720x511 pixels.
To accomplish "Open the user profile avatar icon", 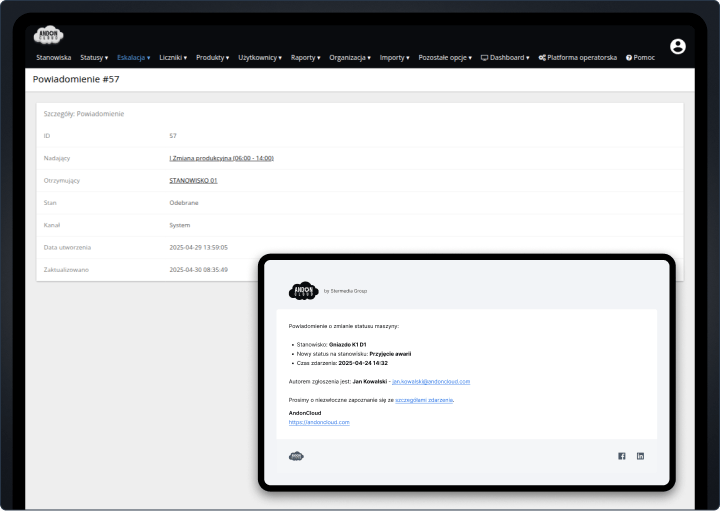I will pos(678,46).
